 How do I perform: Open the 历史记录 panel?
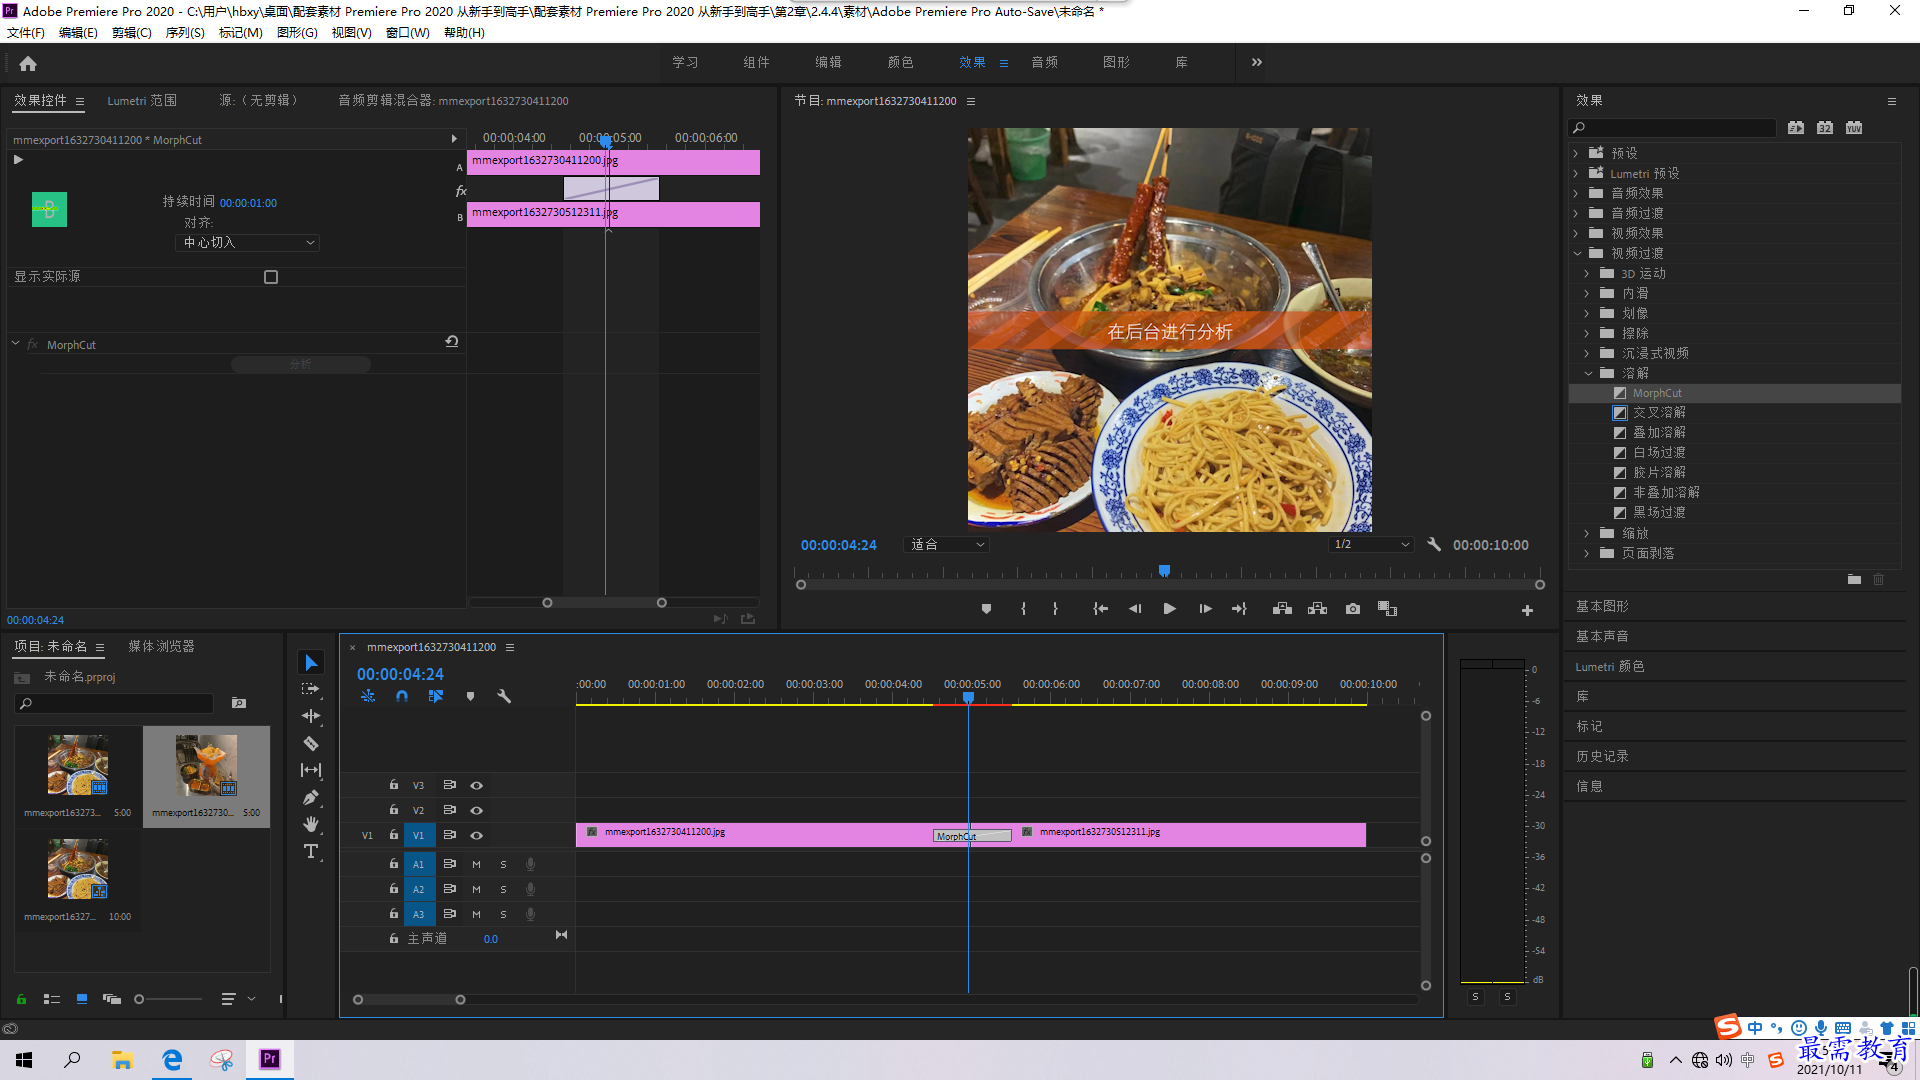(x=1602, y=757)
